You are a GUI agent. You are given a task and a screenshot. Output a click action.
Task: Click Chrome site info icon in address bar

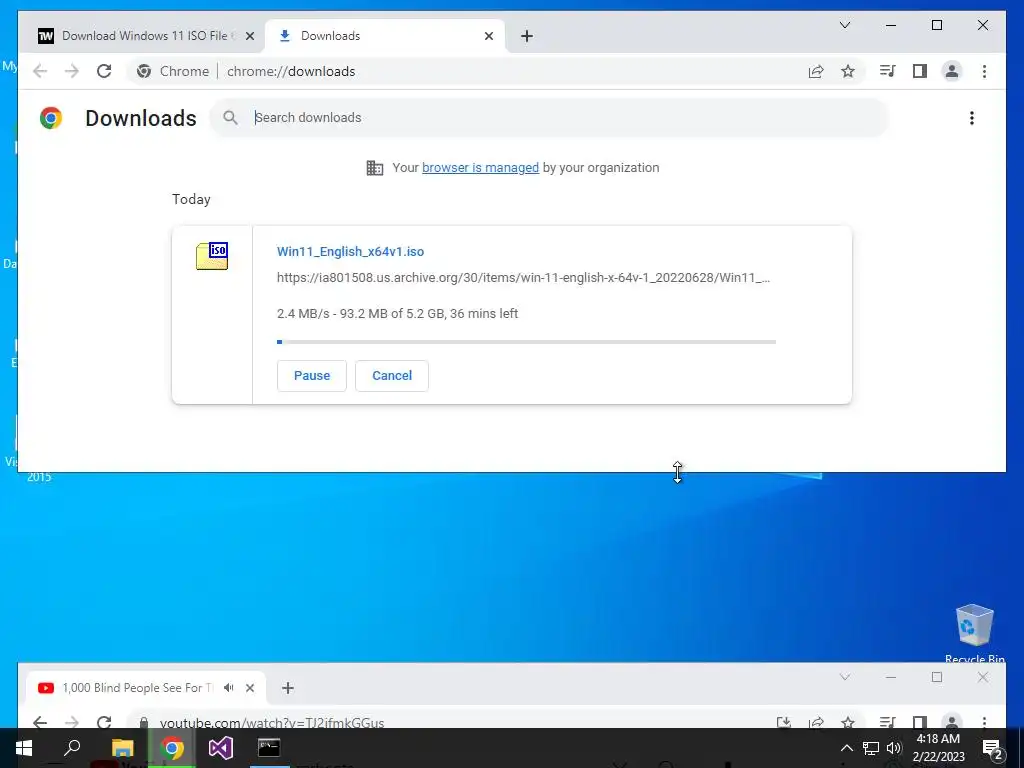click(144, 71)
